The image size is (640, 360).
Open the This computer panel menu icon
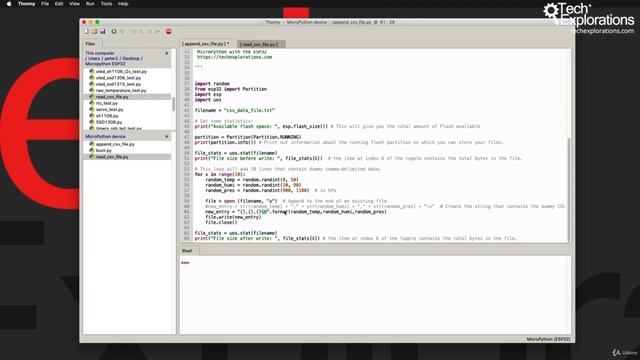pyautogui.click(x=167, y=53)
